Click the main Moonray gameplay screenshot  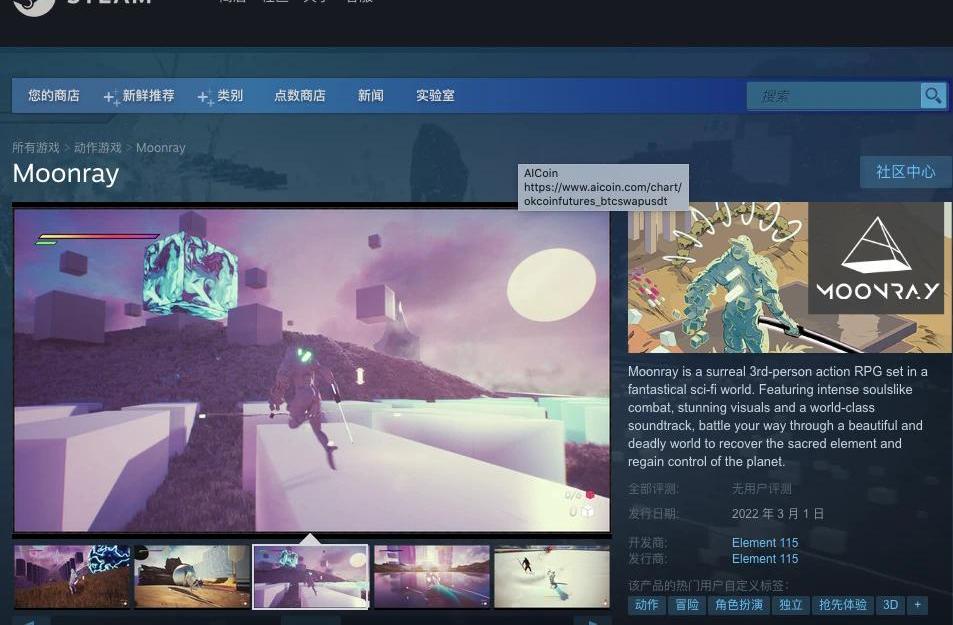click(312, 370)
